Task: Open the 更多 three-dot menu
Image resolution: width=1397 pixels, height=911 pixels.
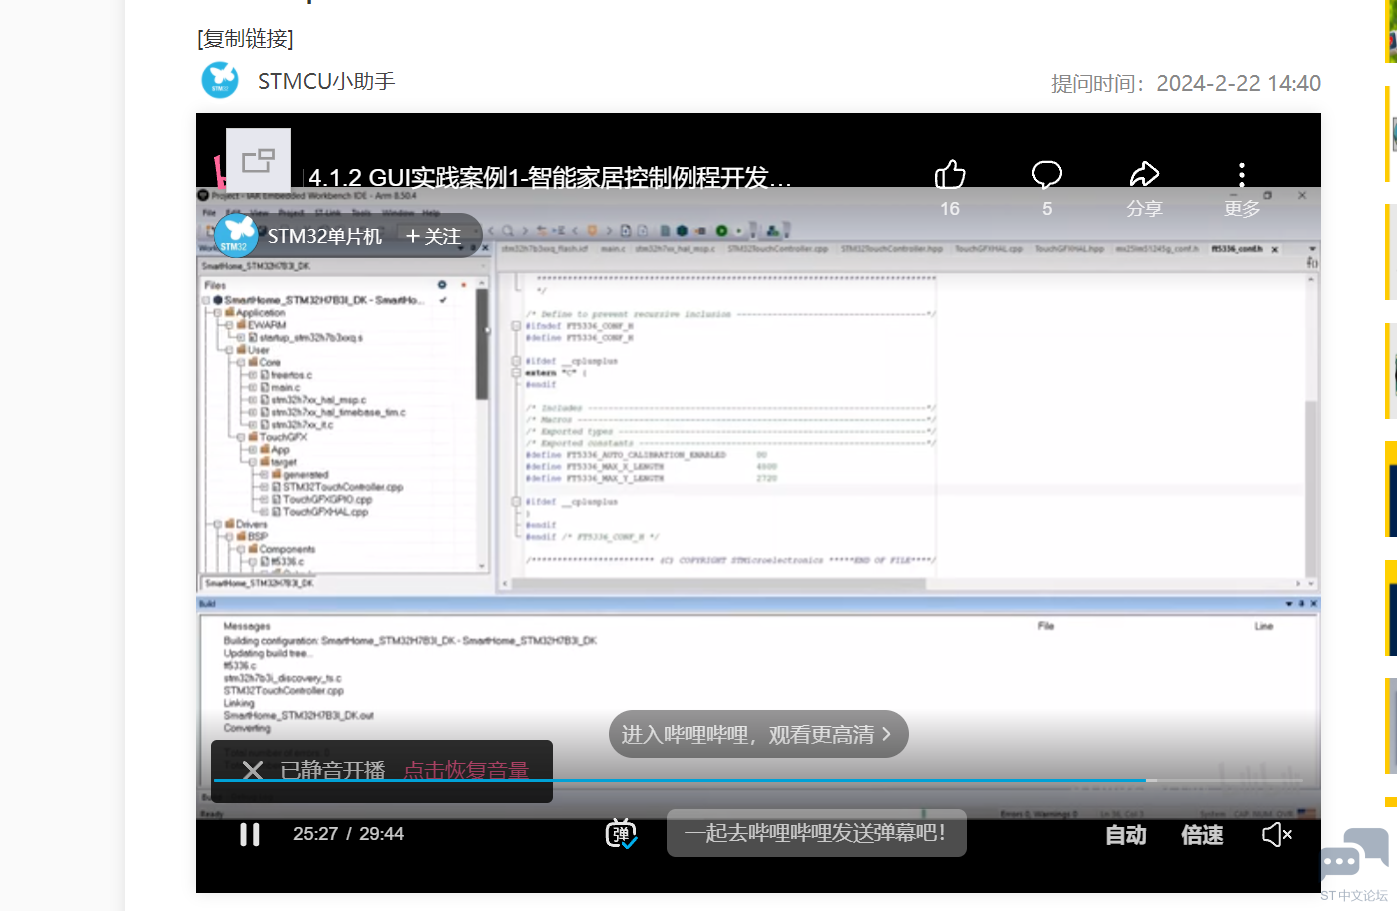Action: coord(1242,175)
